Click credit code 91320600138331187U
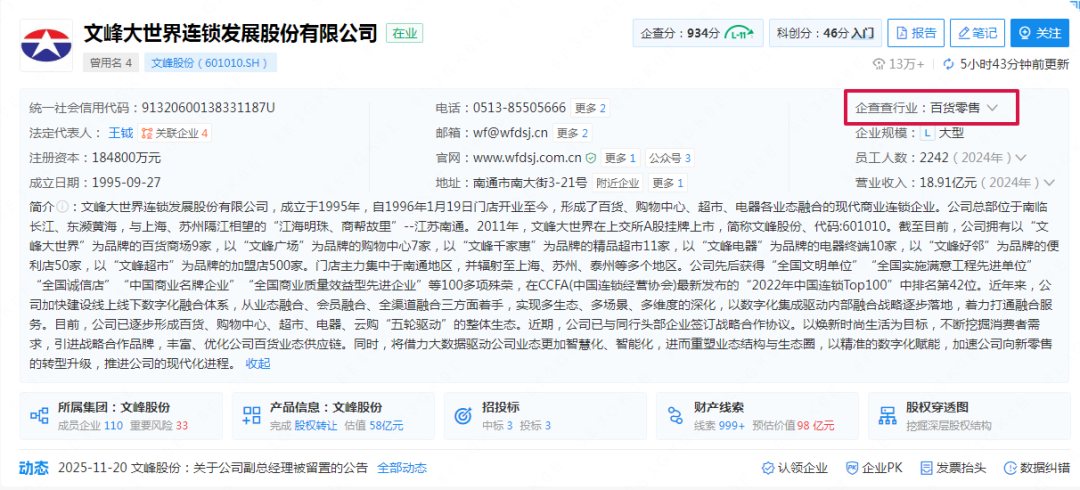This screenshot has height=490, width=1080. coord(208,108)
